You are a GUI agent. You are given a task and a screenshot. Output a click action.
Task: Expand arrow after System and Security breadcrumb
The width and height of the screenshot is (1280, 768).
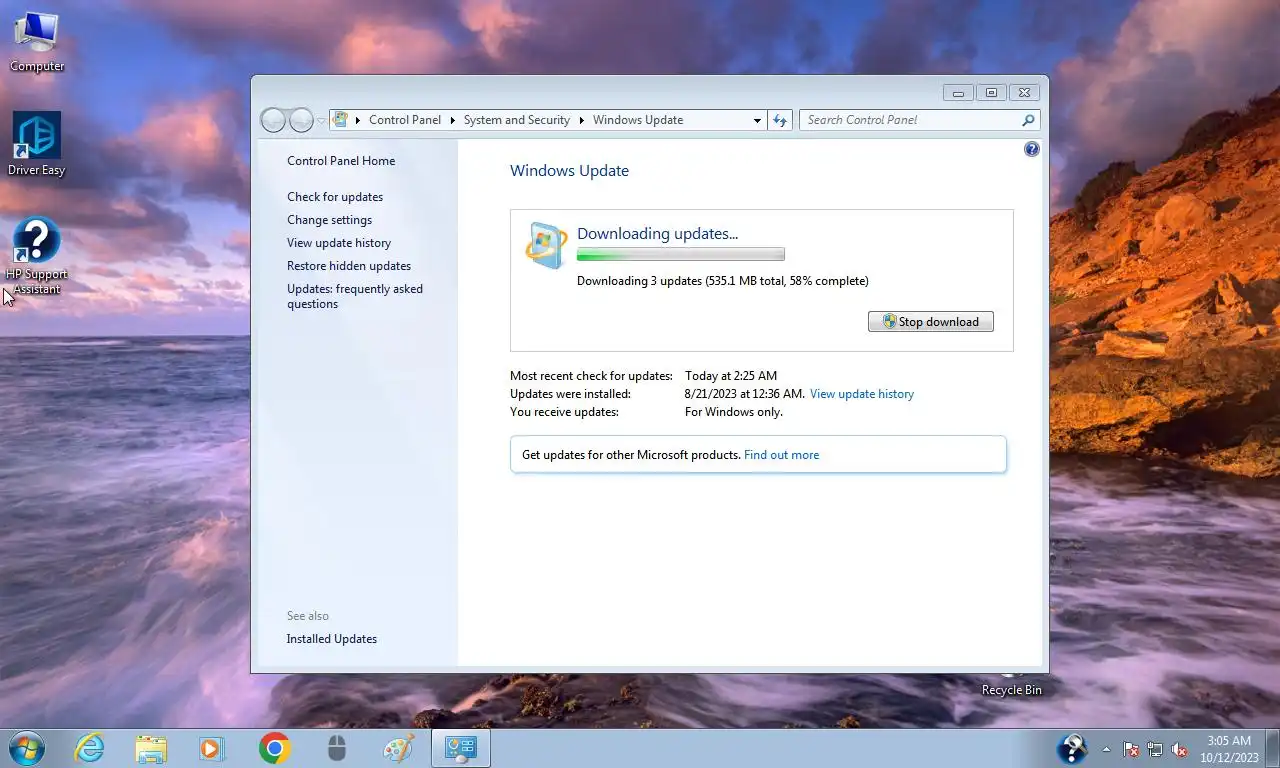(x=581, y=120)
